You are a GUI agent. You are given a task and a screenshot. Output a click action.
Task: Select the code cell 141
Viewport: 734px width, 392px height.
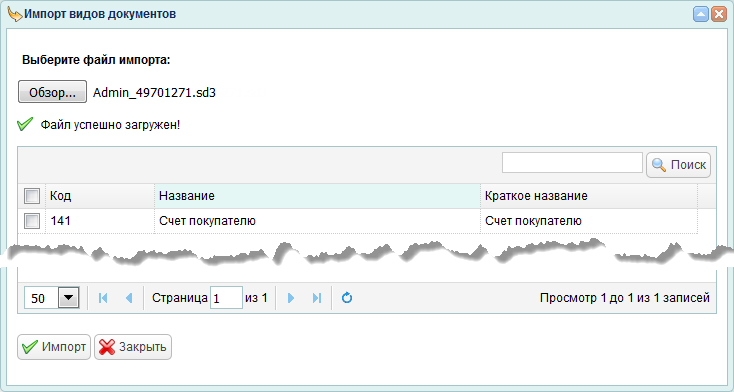[x=100, y=221]
